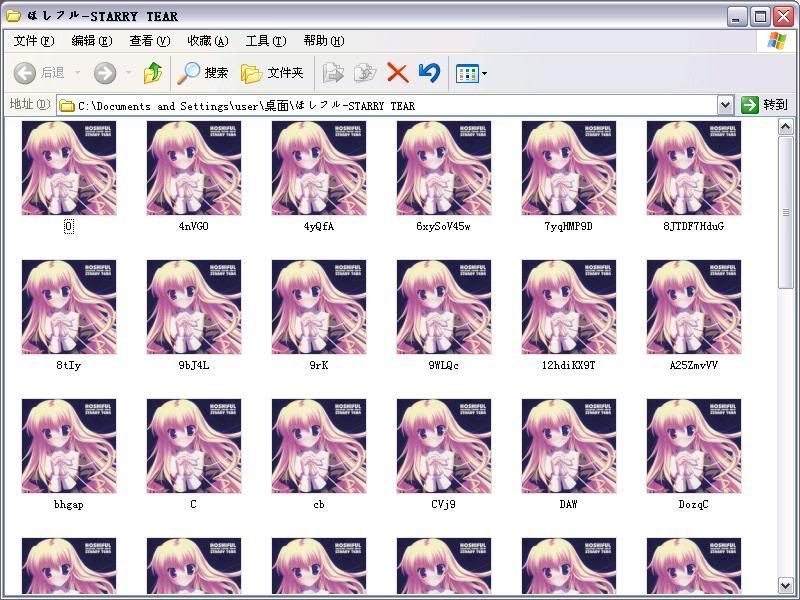The image size is (800, 600).
Task: Click the 转到 Go button
Action: 764,105
